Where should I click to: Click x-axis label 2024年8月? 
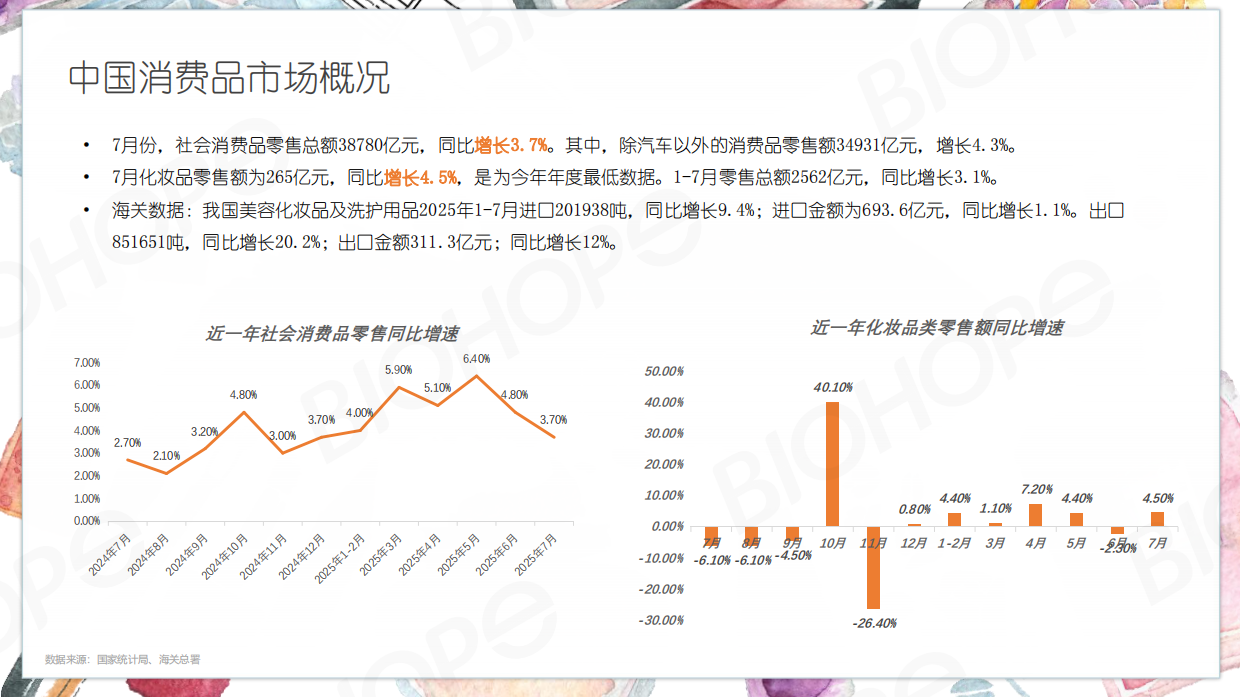coord(149,554)
